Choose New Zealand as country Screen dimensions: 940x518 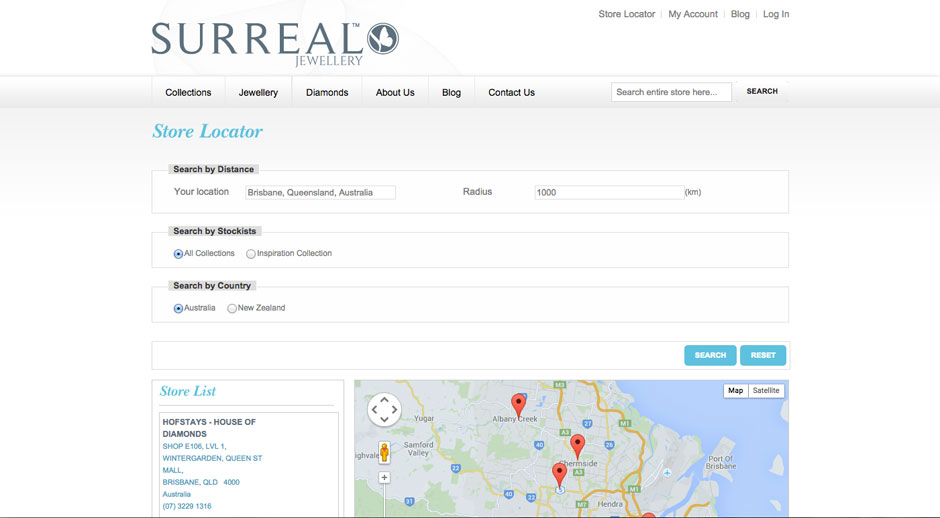(x=232, y=309)
